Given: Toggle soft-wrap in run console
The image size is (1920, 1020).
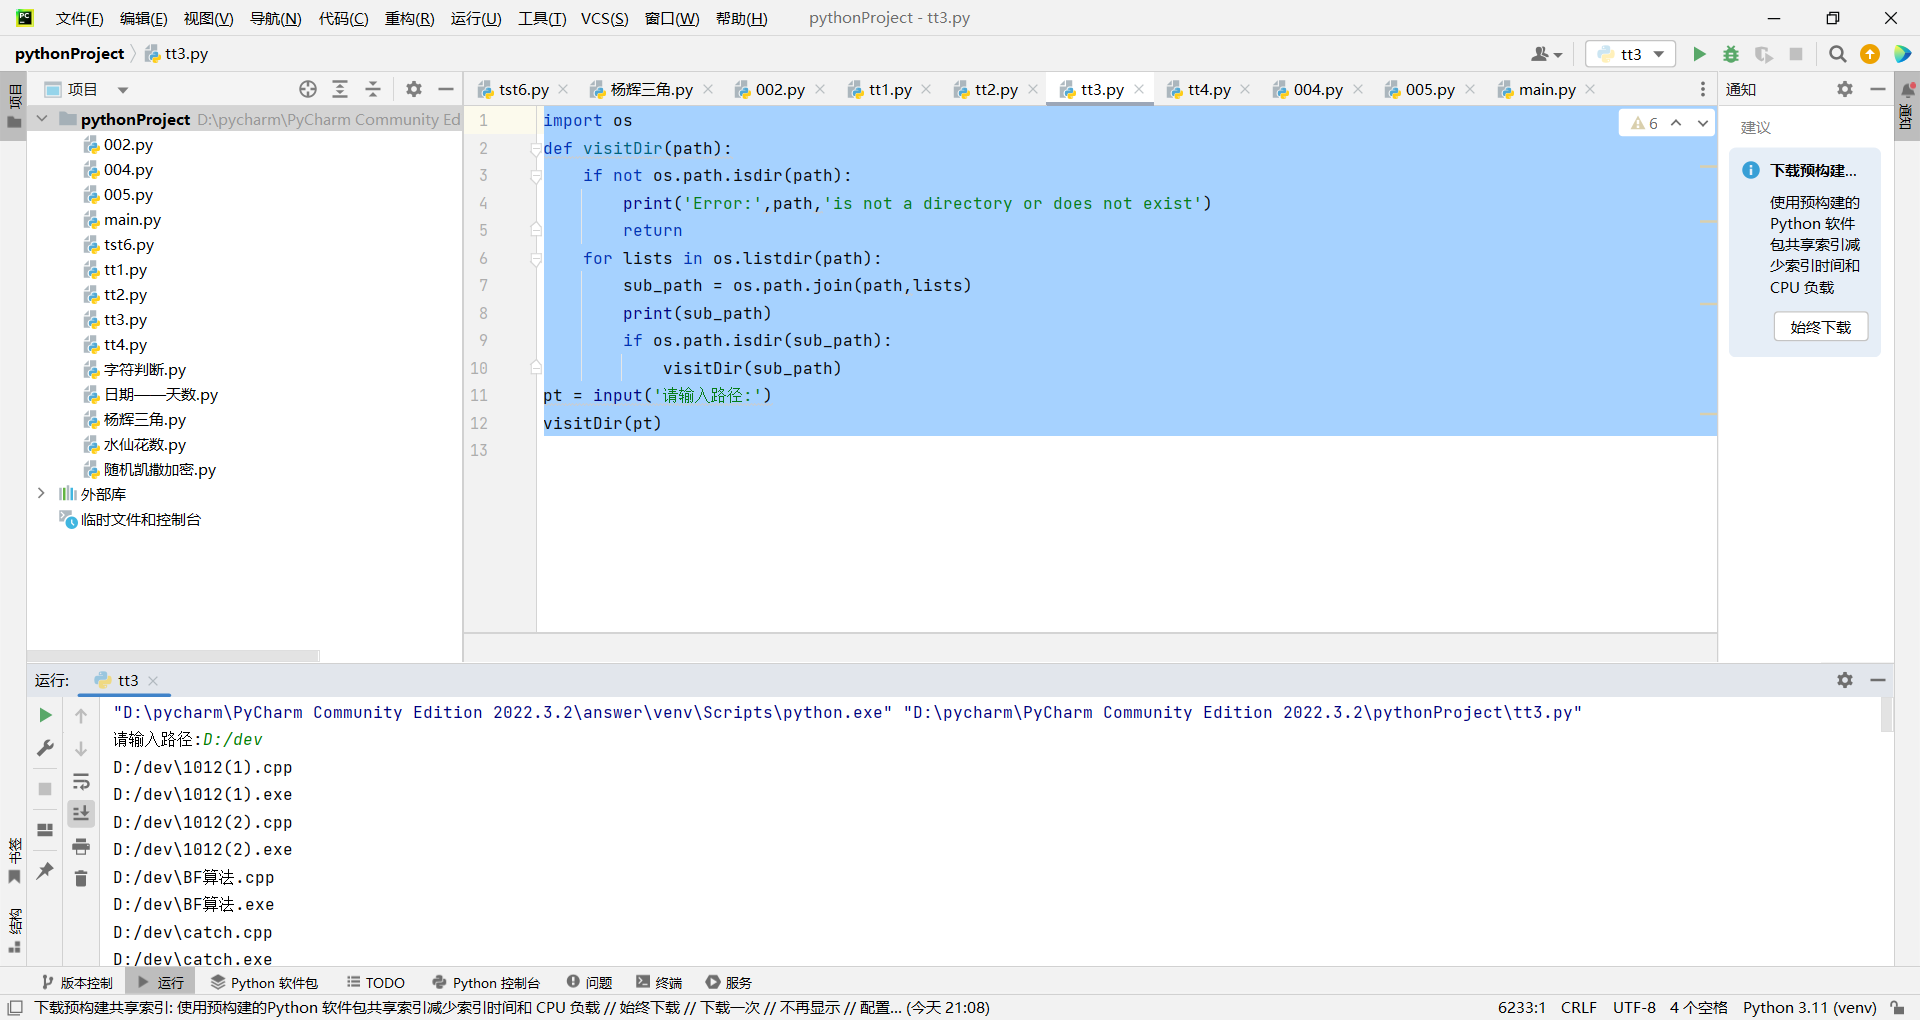Looking at the screenshot, I should [81, 781].
